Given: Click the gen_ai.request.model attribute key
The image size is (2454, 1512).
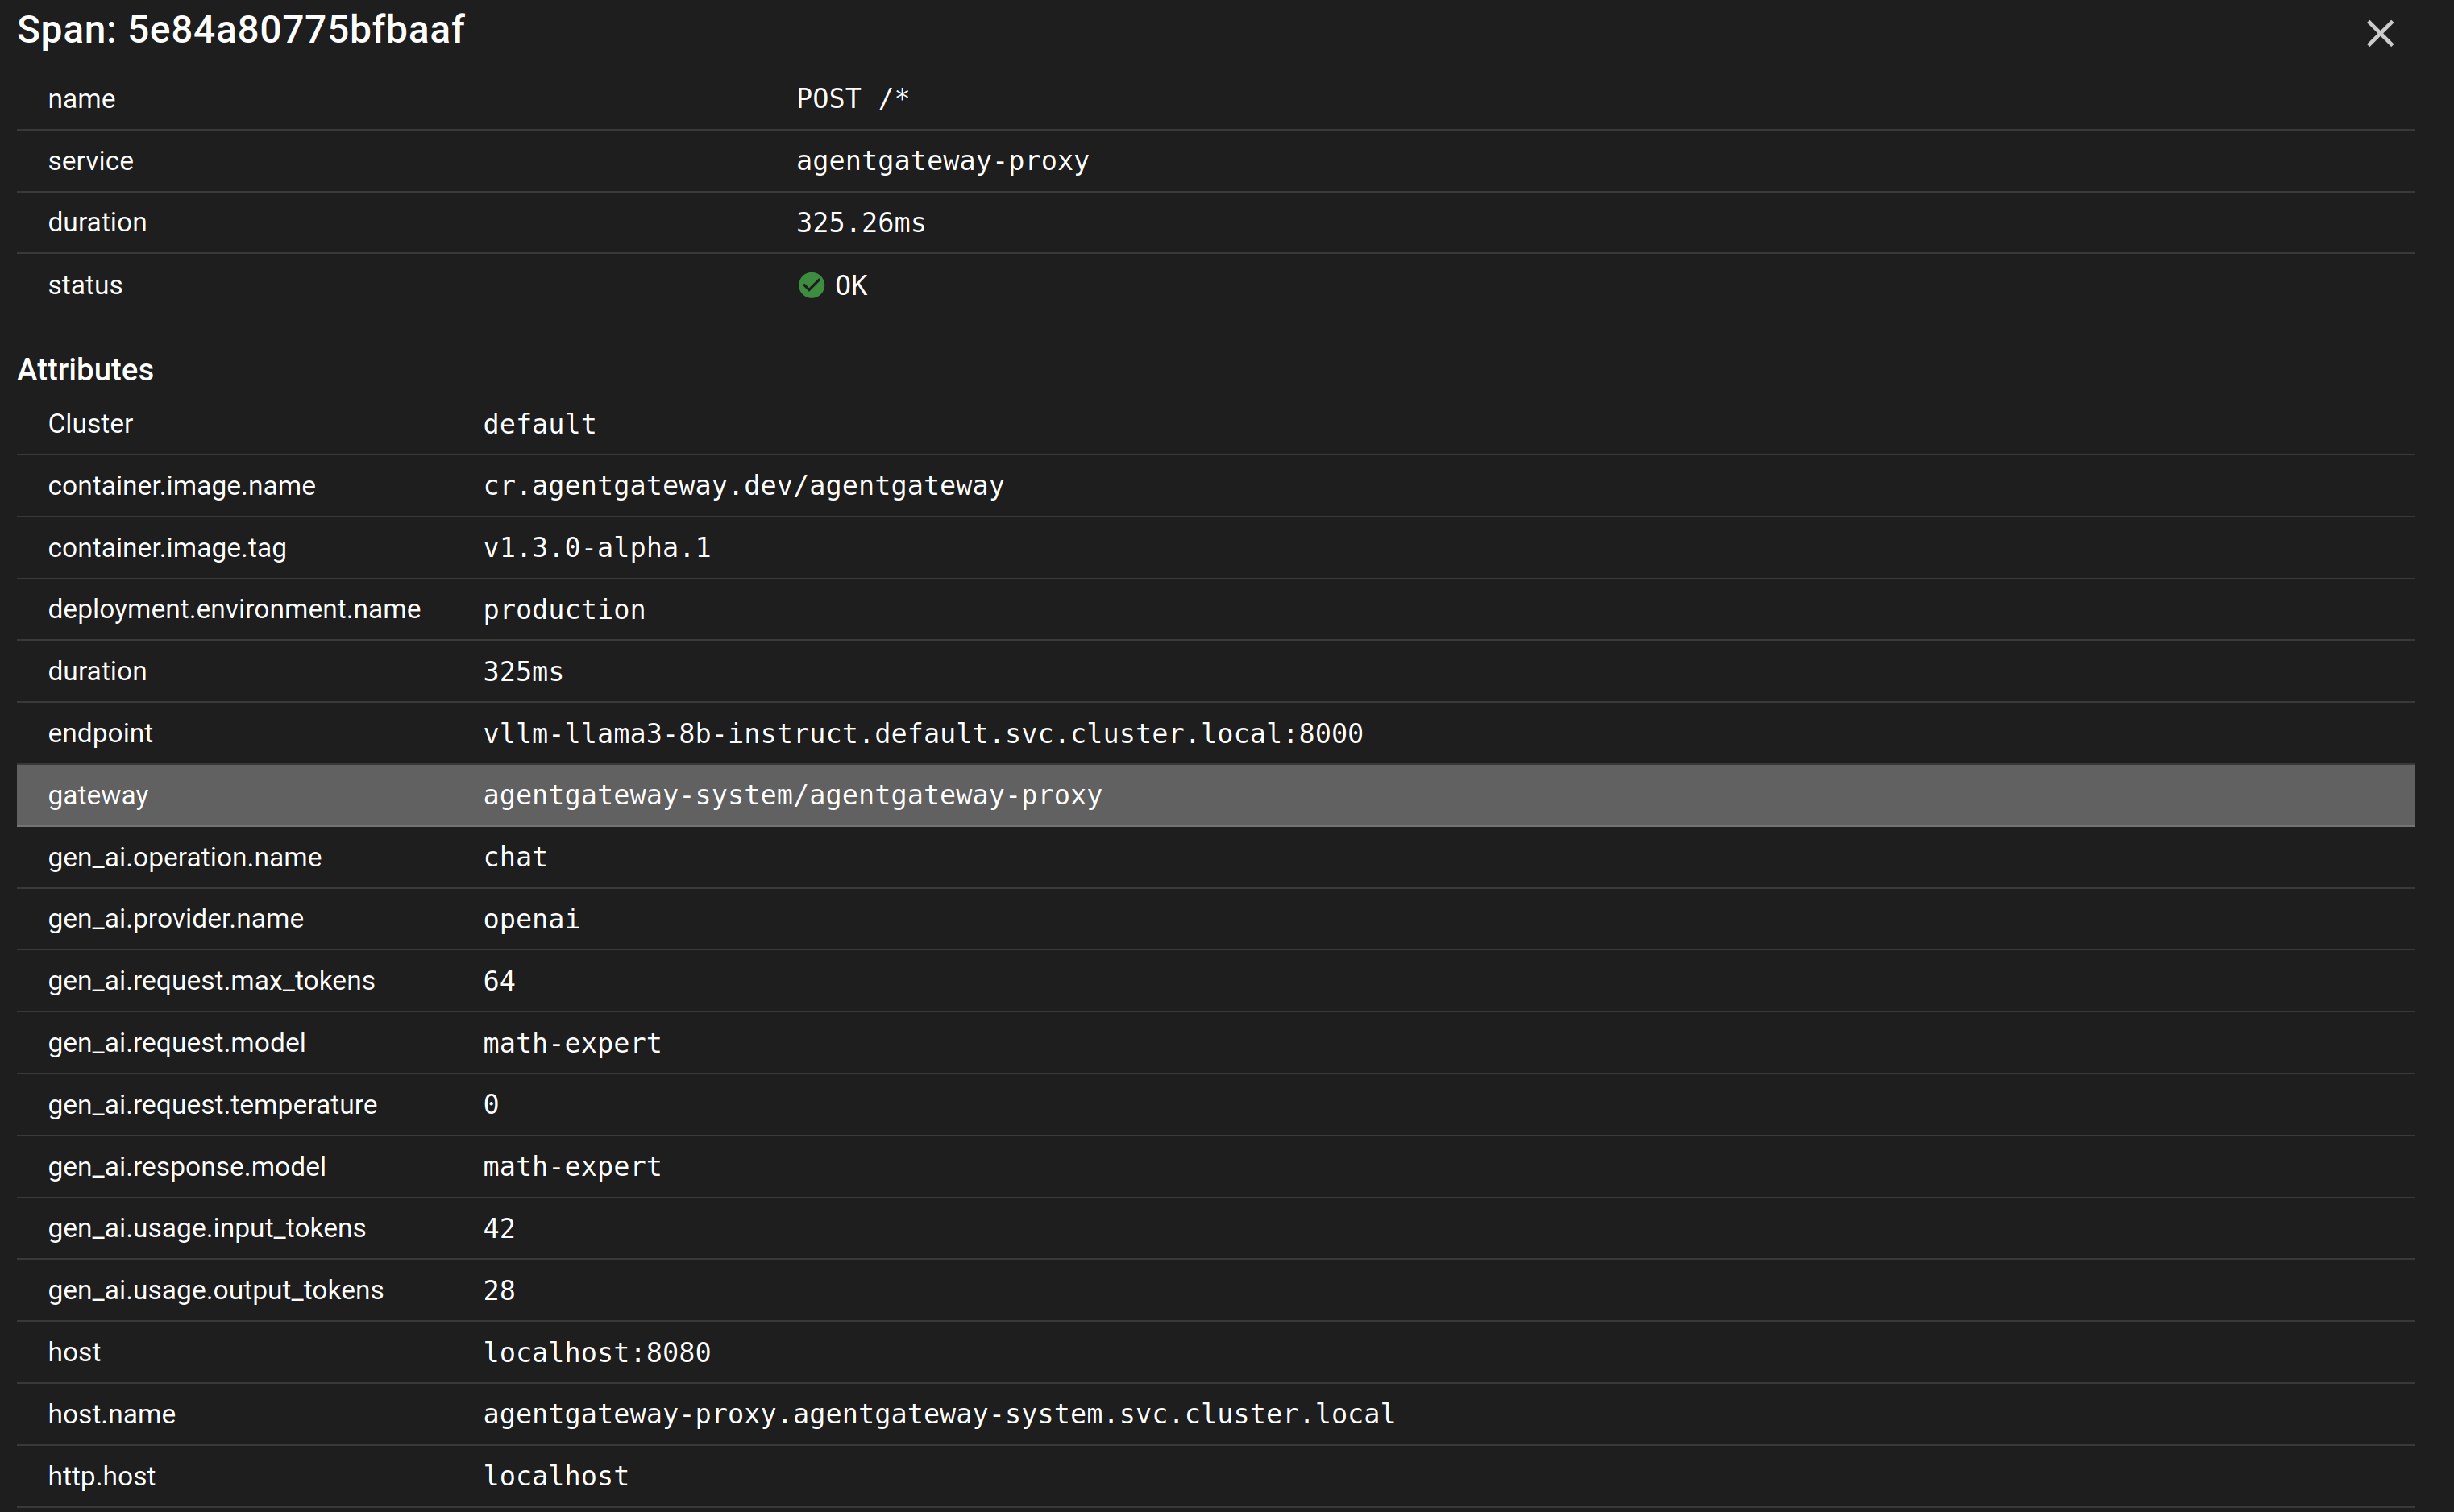Looking at the screenshot, I should pyautogui.click(x=177, y=1043).
